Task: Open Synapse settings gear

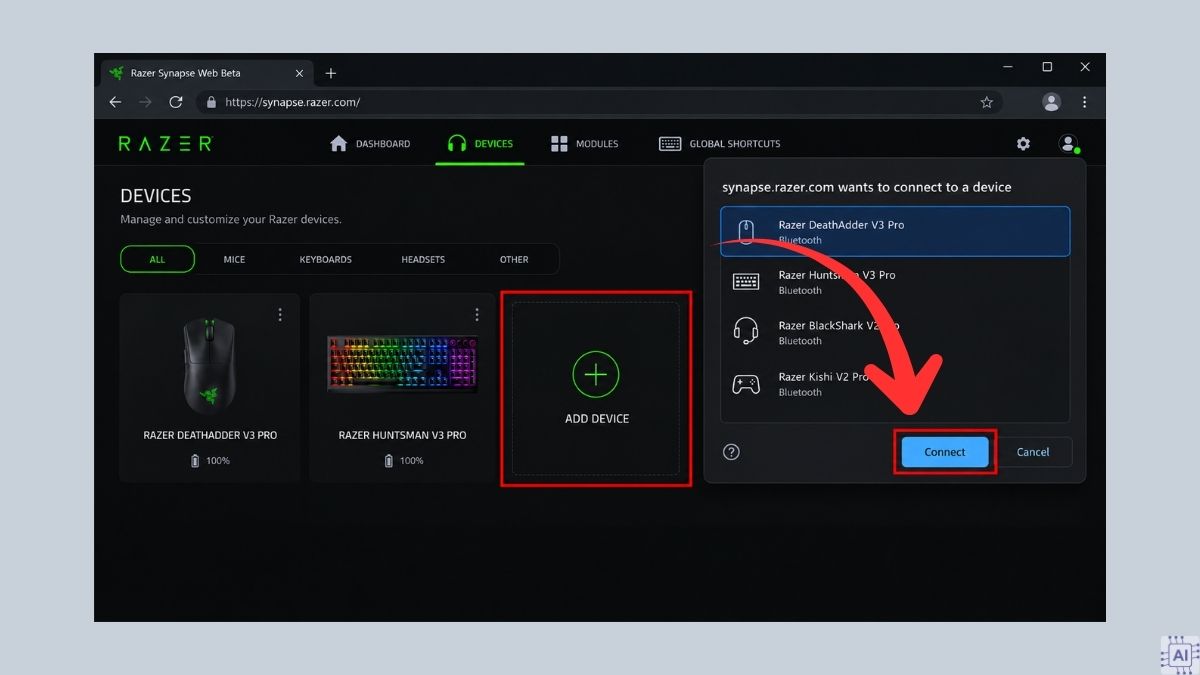Action: pos(1023,144)
